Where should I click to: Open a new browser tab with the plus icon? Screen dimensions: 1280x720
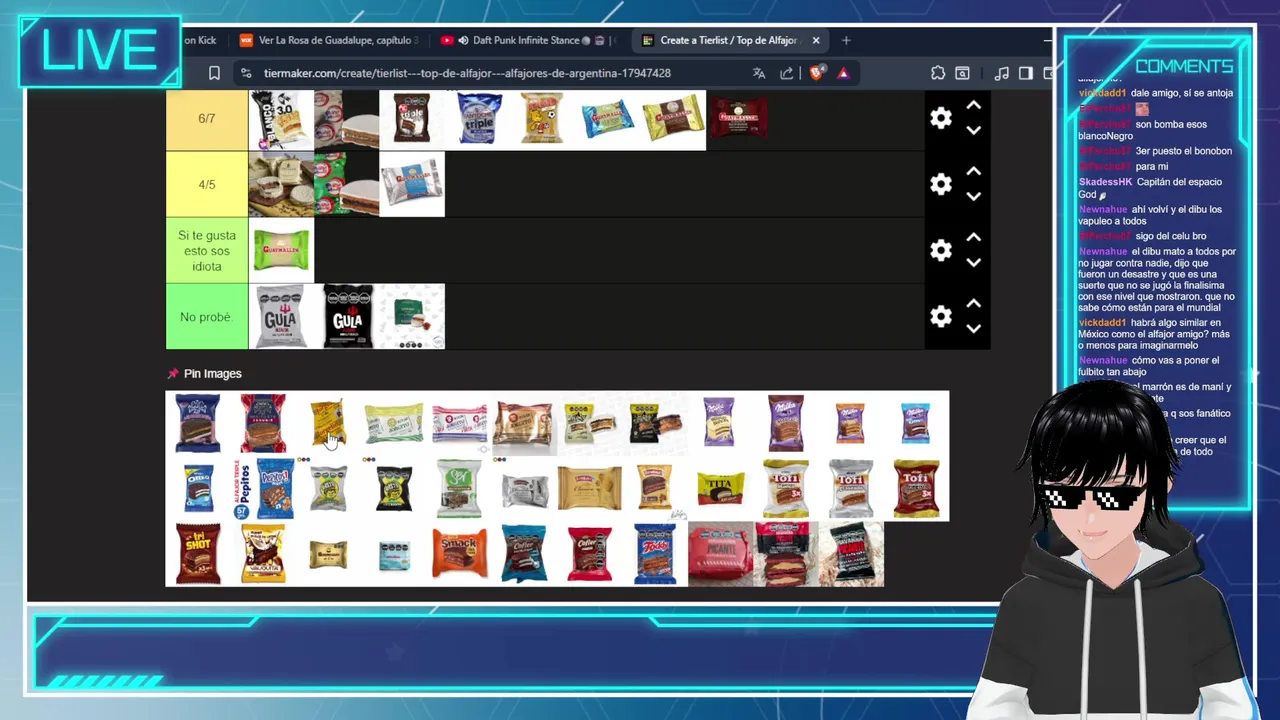pyautogui.click(x=846, y=40)
